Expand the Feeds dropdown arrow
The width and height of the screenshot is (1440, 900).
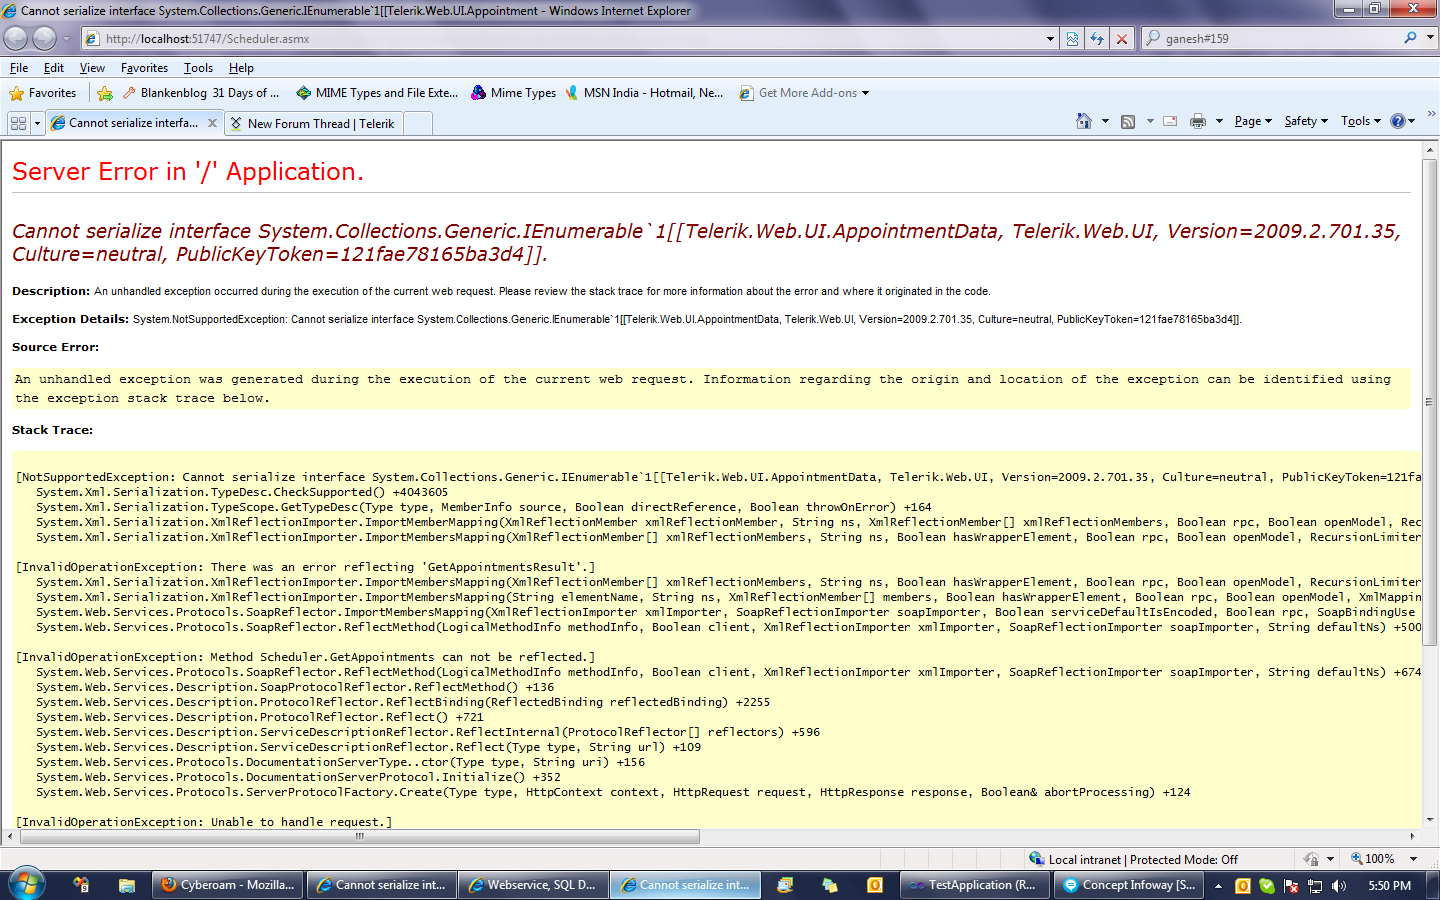[x=1150, y=121]
